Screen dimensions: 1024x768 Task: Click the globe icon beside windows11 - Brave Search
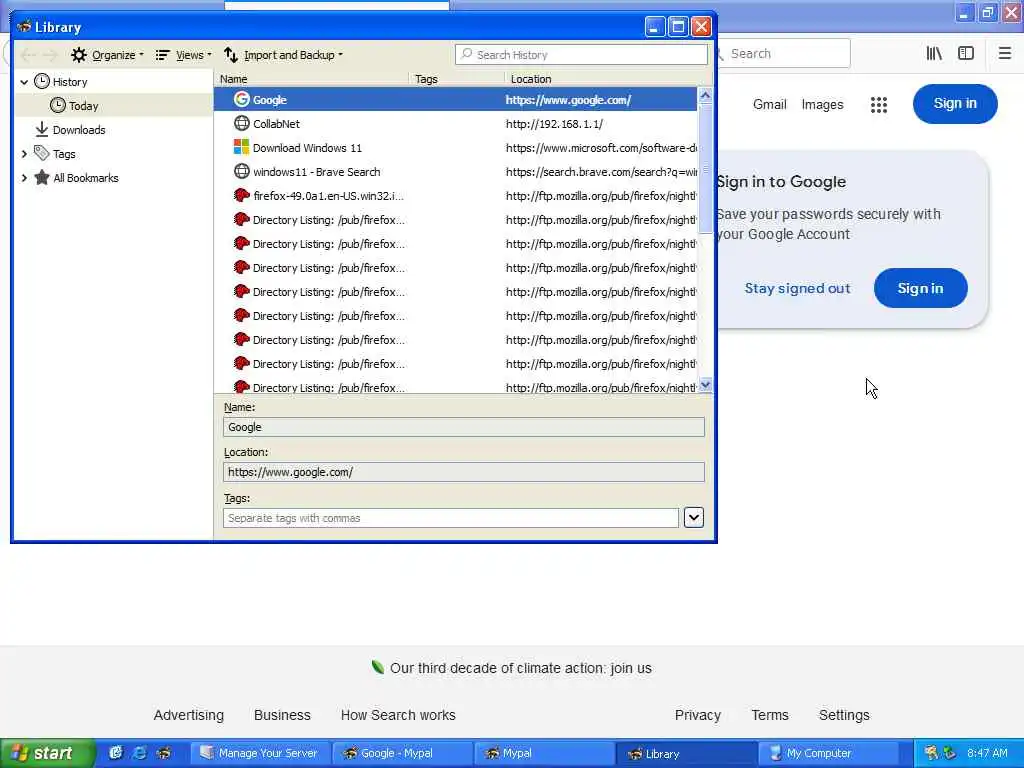click(x=242, y=171)
